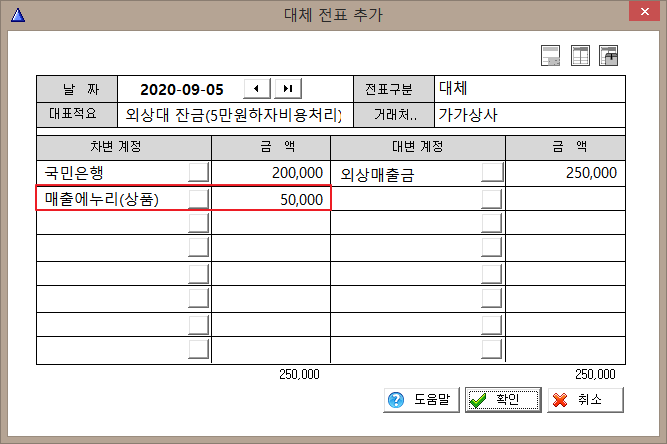
Task: Click the 전표구분 label cell
Action: (394, 89)
